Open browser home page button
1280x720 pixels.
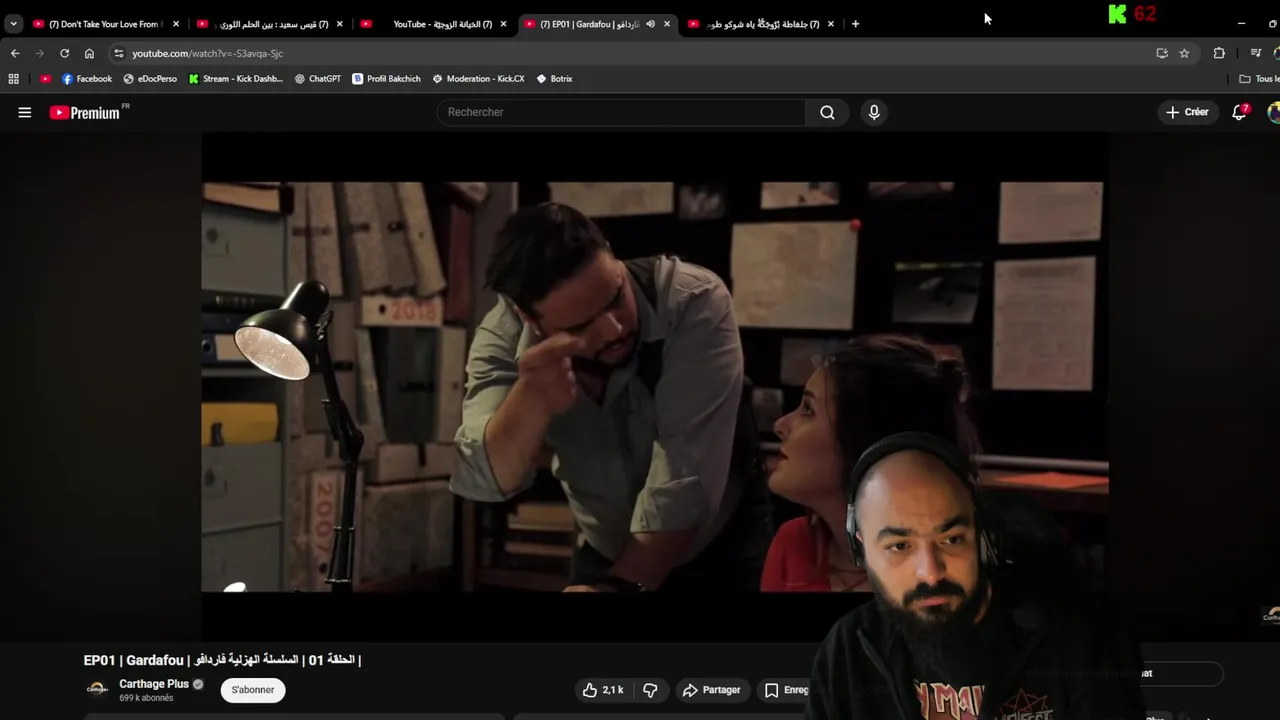(89, 53)
